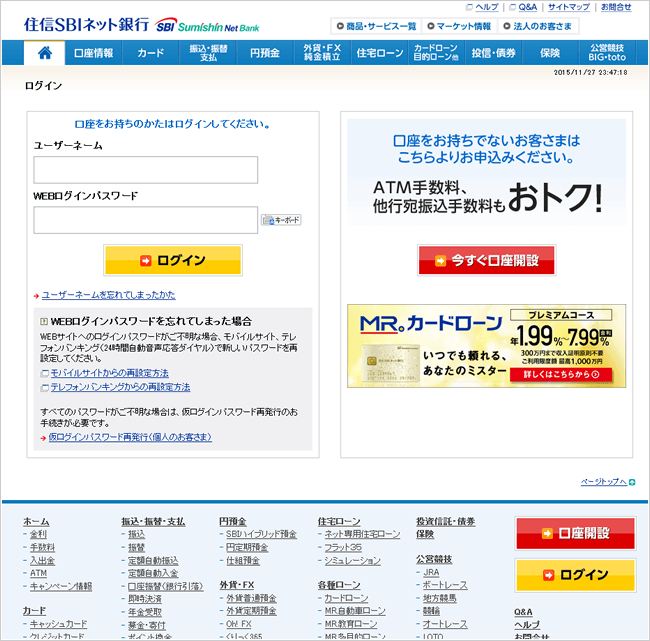This screenshot has width=650, height=641.
Task: Select the 振込・振替 支払 tab
Action: [x=208, y=53]
